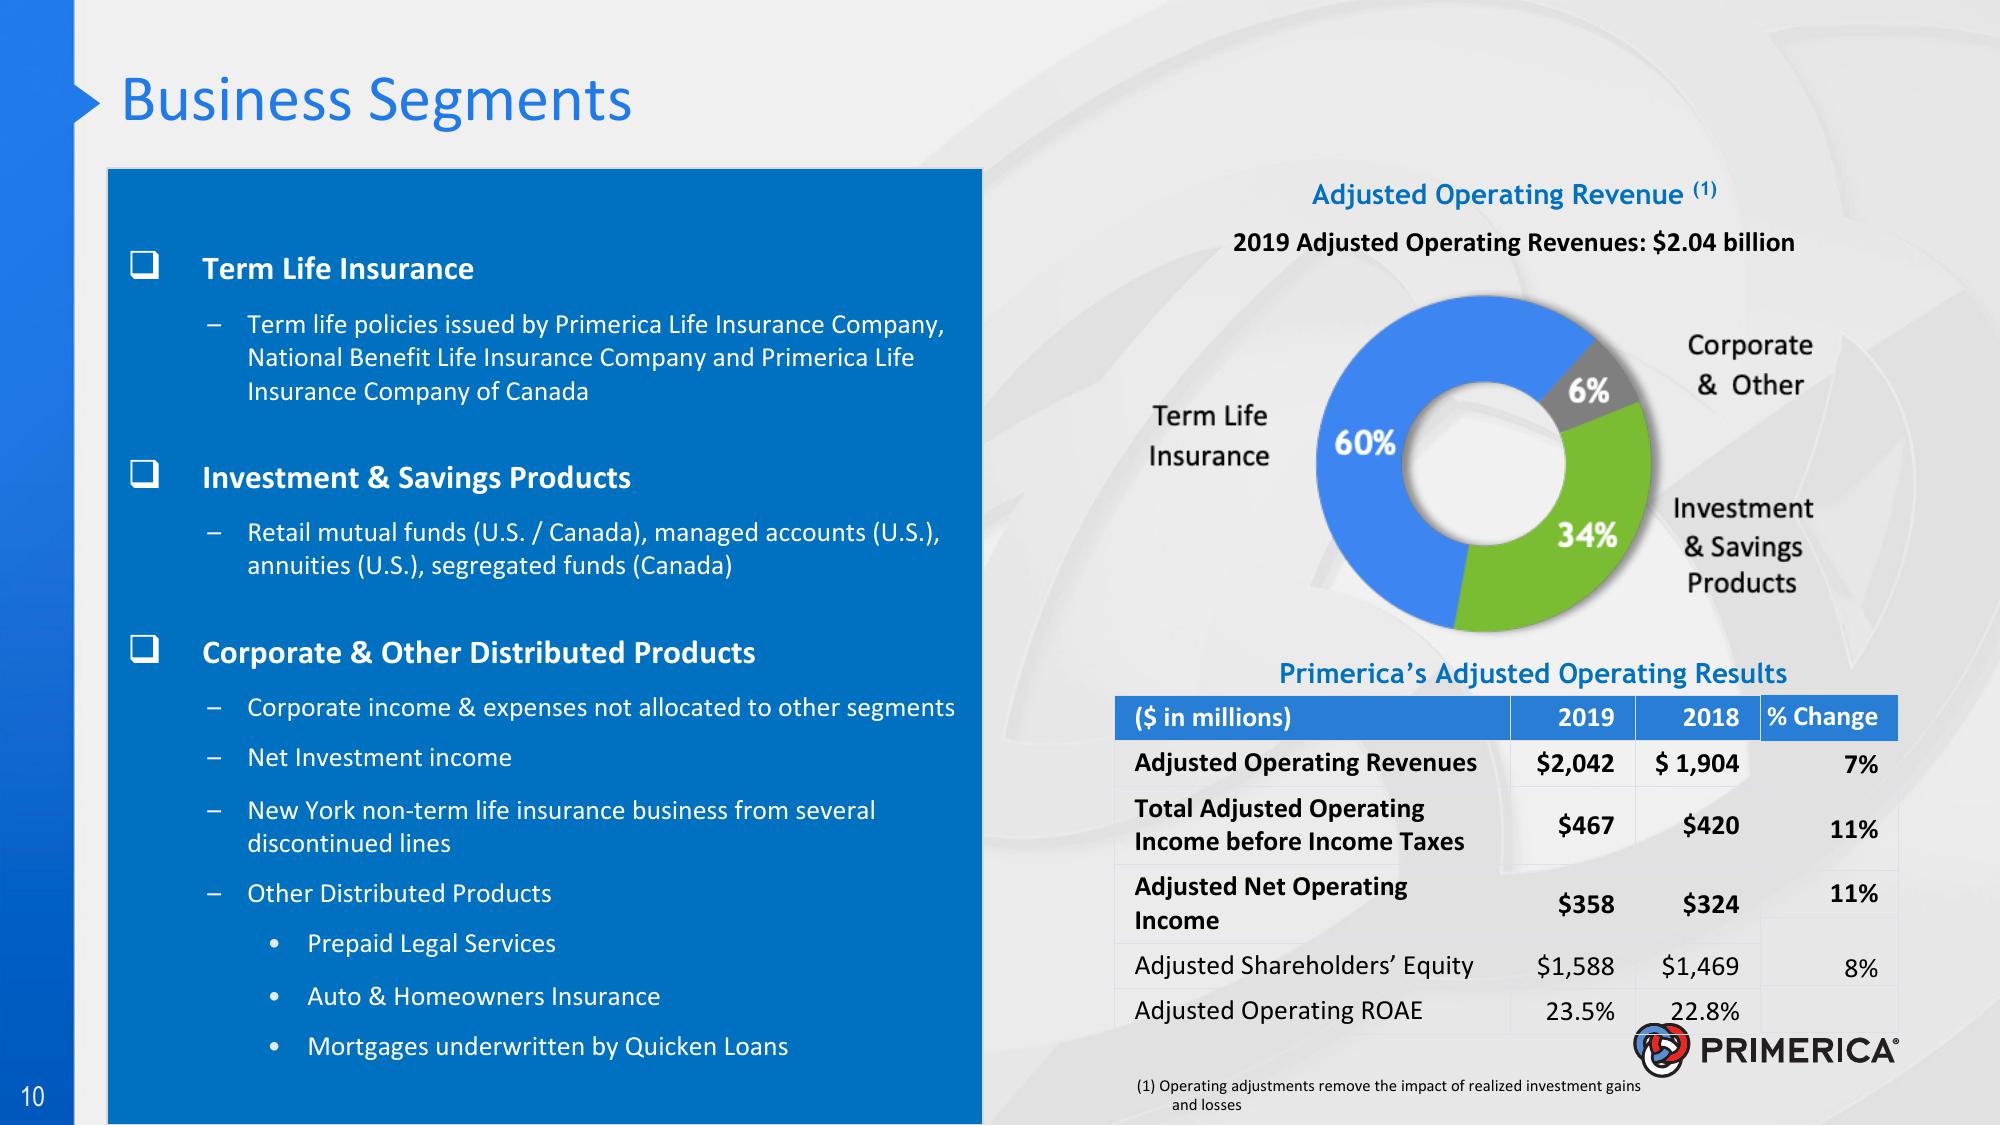
Task: Click the Prepaid Legal Services bullet
Action: pyautogui.click(x=431, y=944)
